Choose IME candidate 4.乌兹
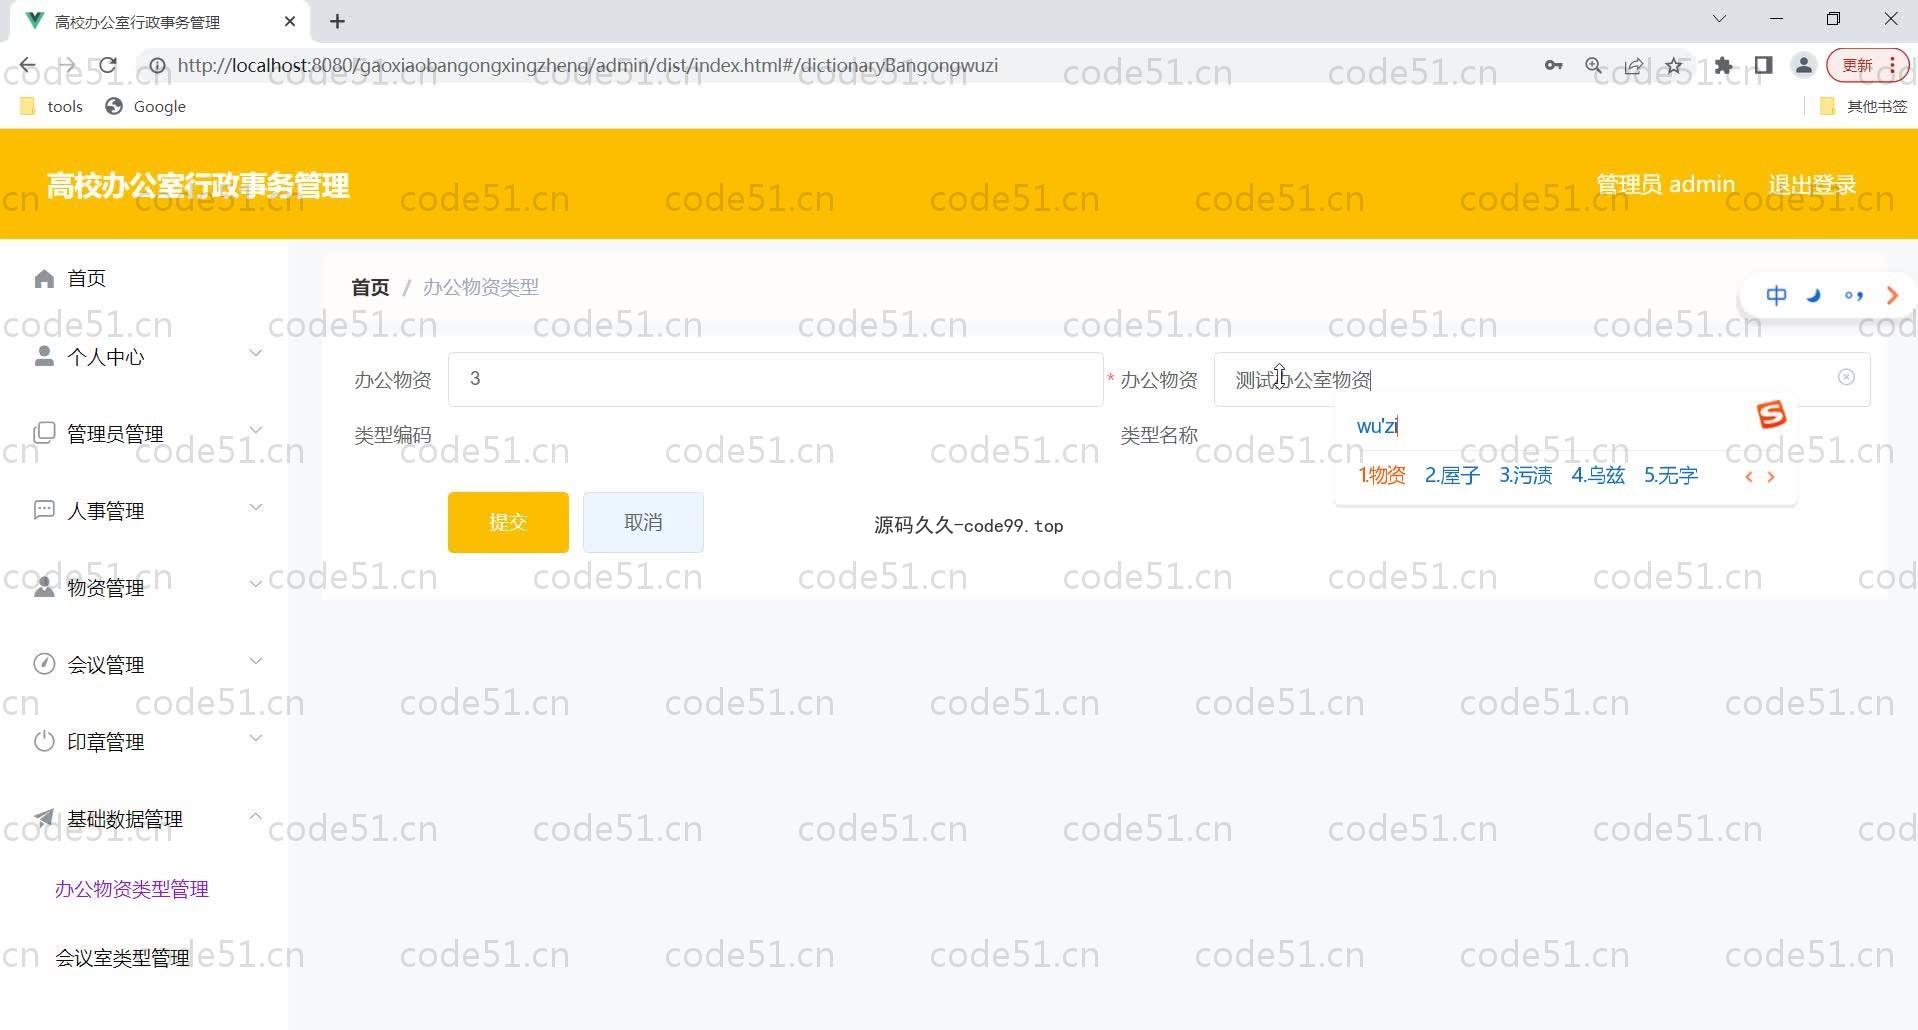Viewport: 1918px width, 1030px height. click(x=1598, y=476)
